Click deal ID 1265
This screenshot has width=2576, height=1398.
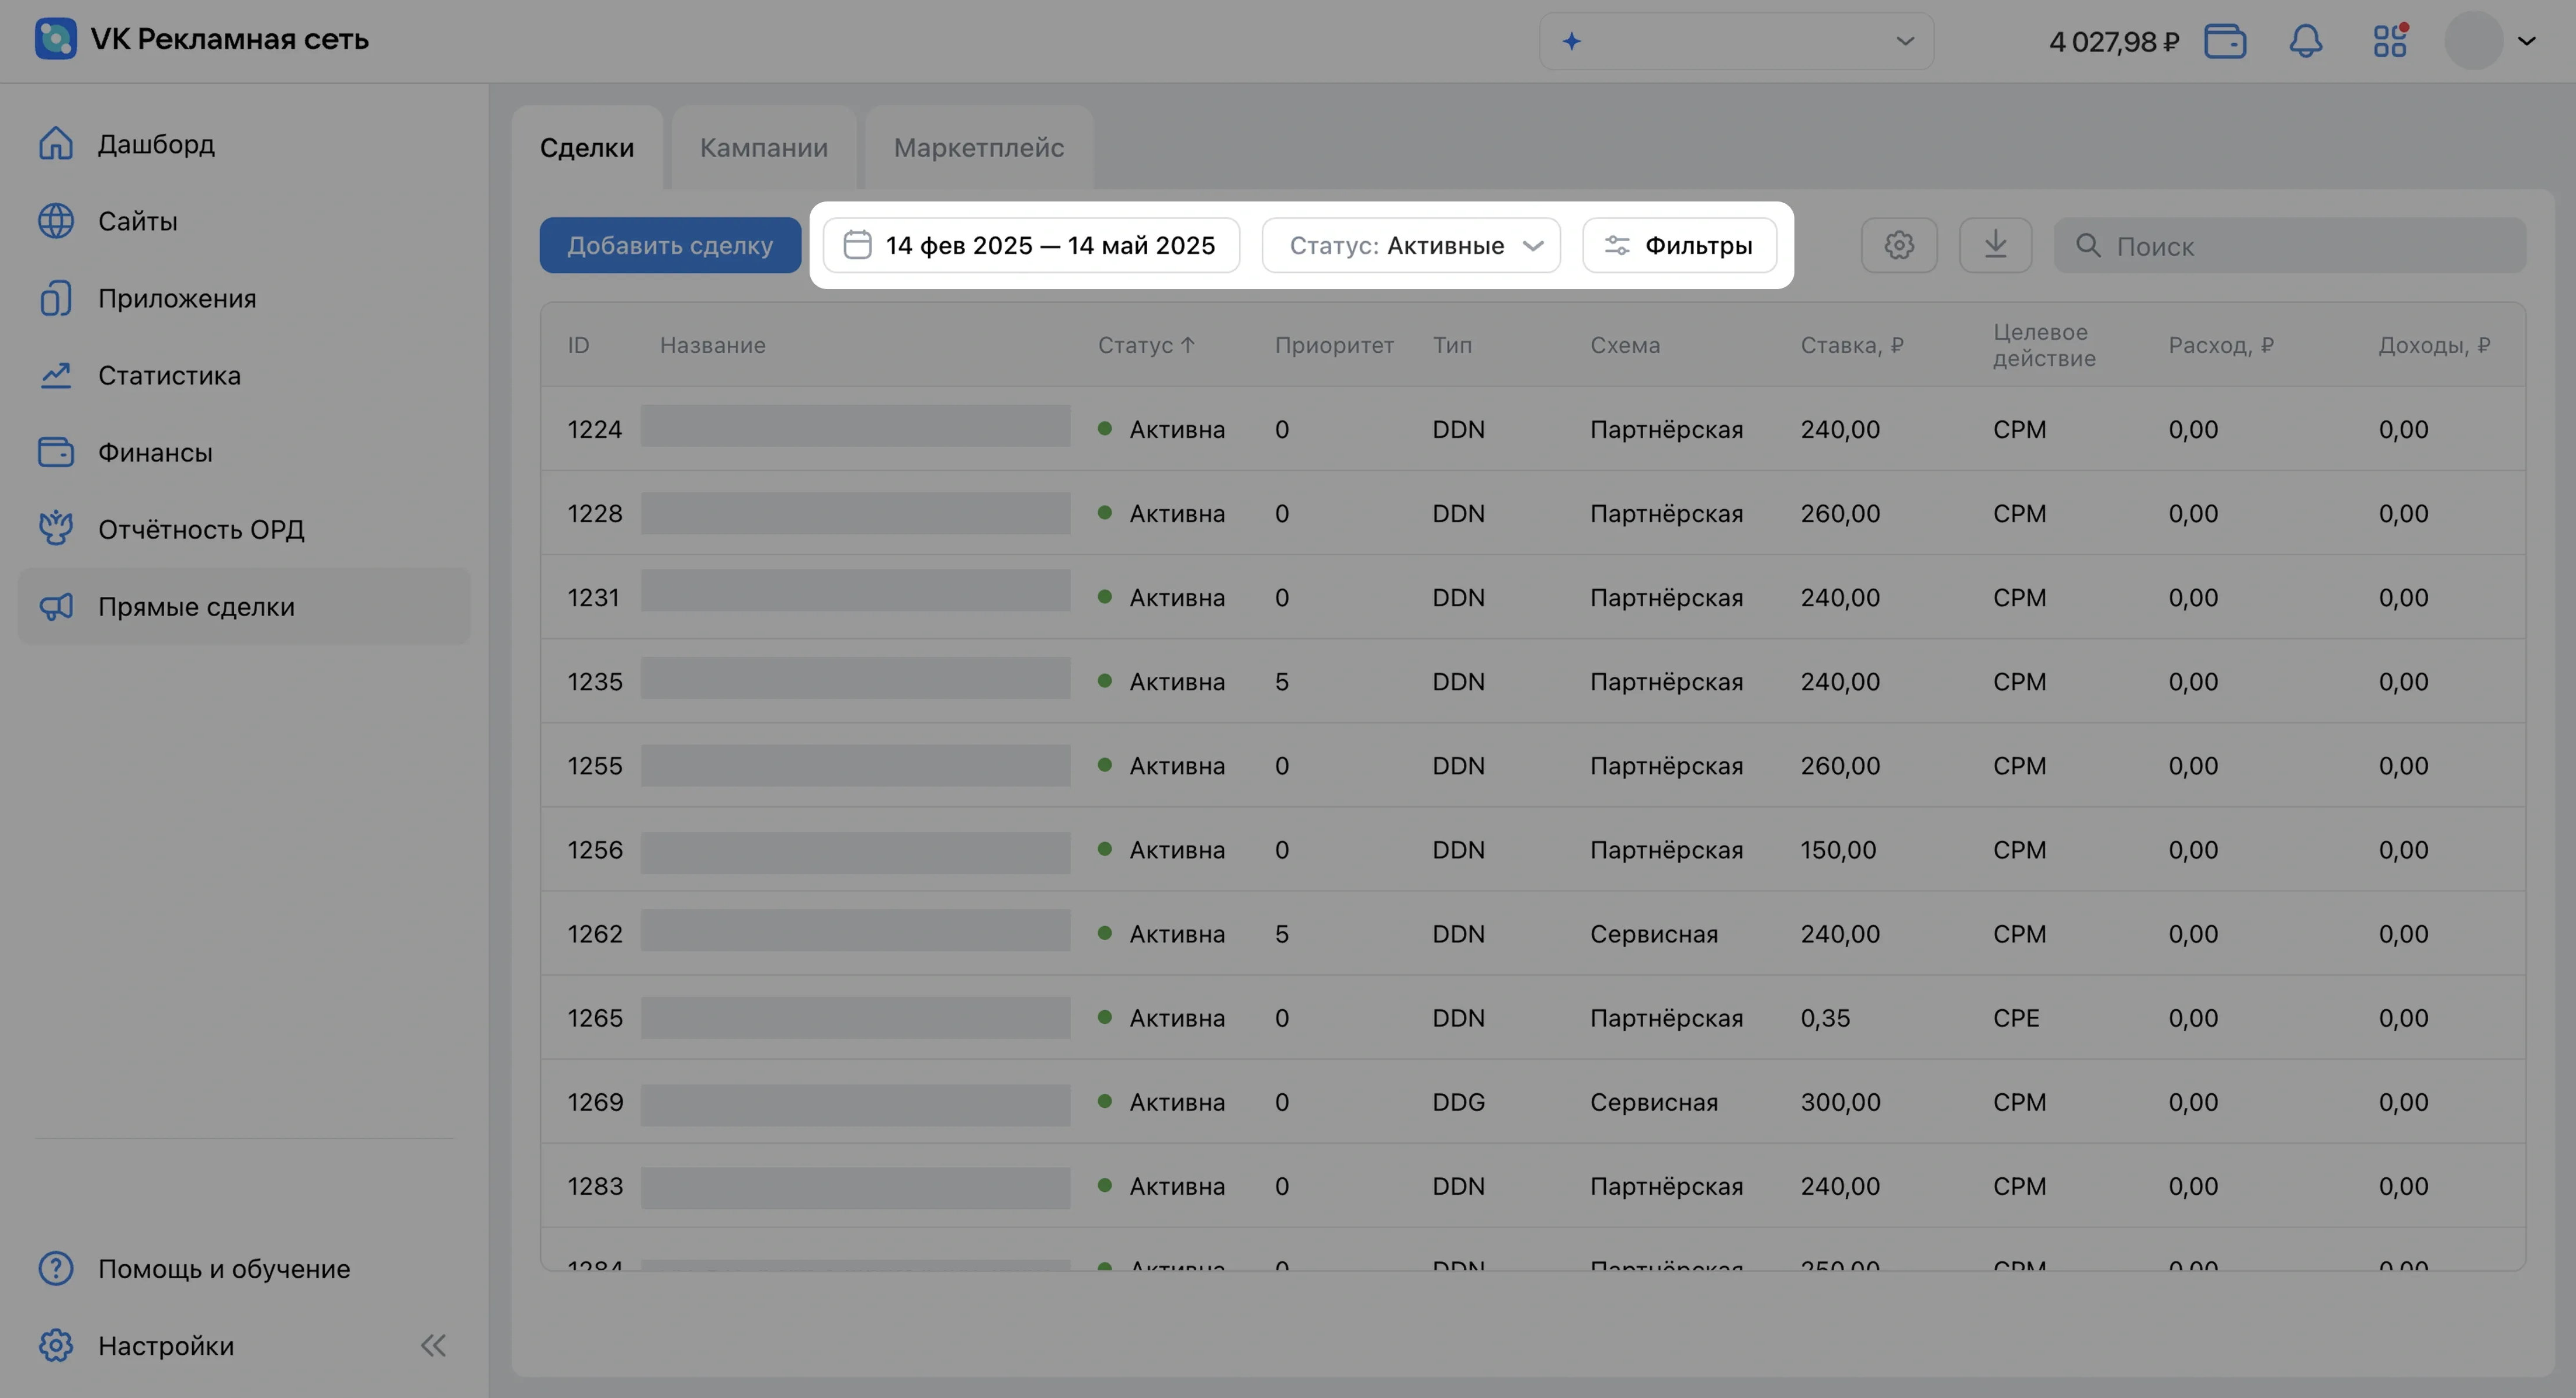[595, 1017]
